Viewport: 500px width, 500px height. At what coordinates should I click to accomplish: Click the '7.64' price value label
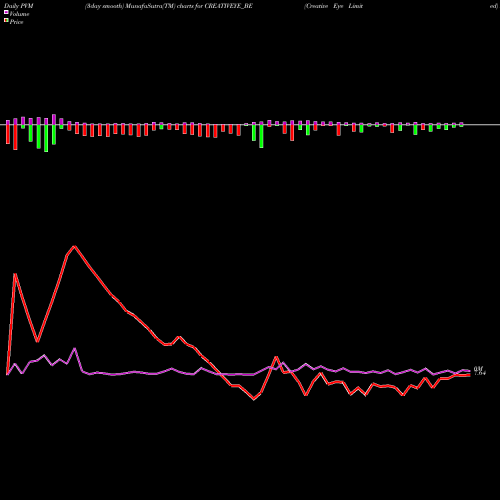coord(480,373)
